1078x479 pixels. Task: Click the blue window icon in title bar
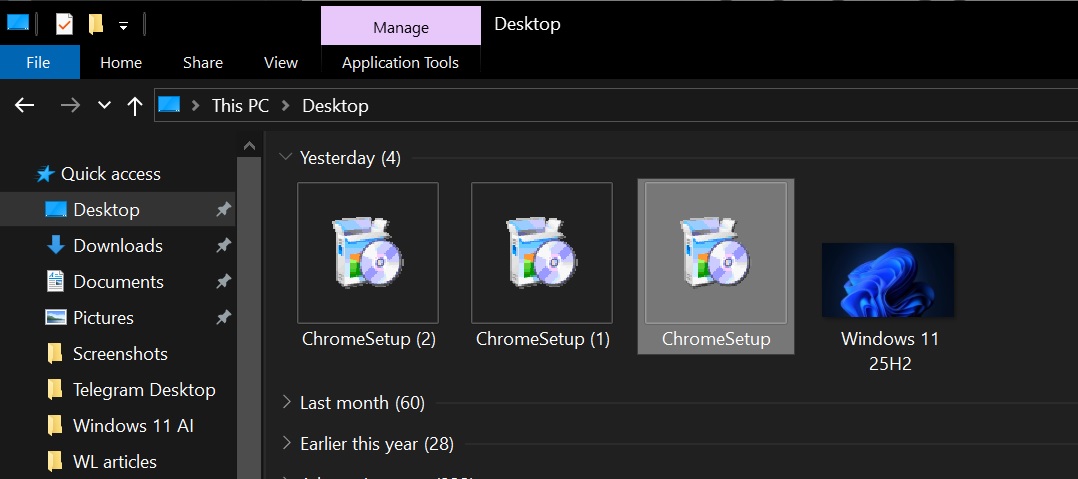point(17,23)
